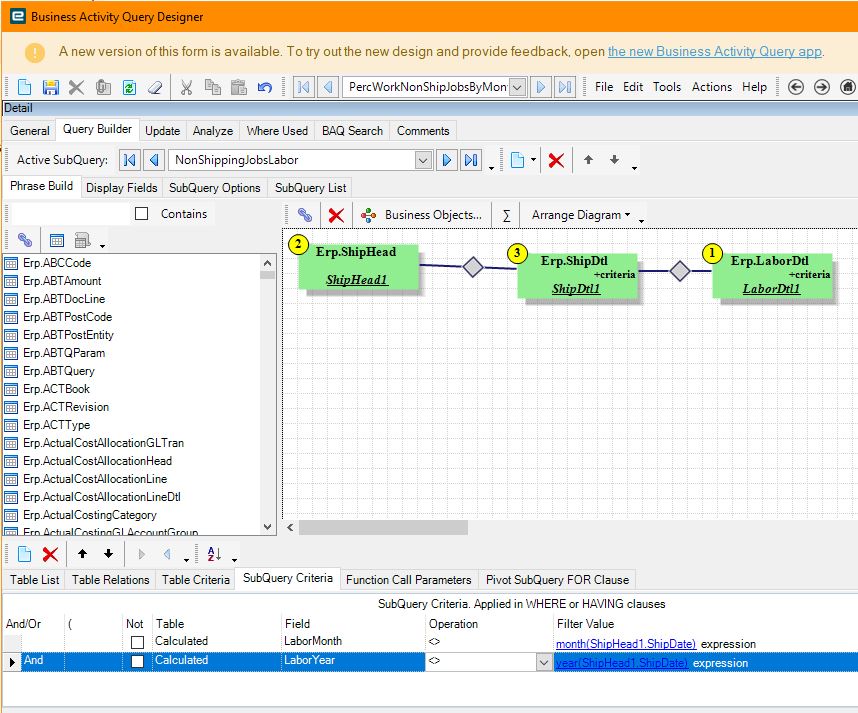The image size is (858, 713).
Task: Open the NonShippingJobsLabor subquery dropdown
Action: 422,160
